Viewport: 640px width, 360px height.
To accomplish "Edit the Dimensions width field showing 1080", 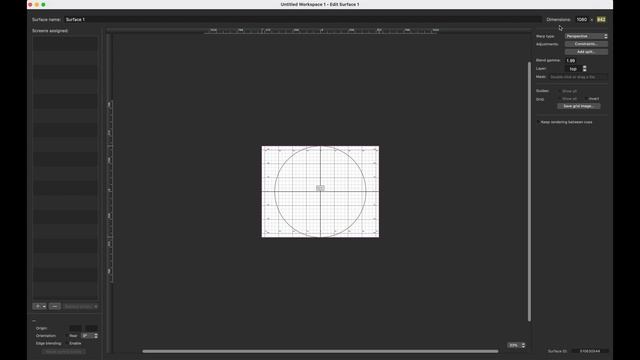I will click(x=582, y=20).
